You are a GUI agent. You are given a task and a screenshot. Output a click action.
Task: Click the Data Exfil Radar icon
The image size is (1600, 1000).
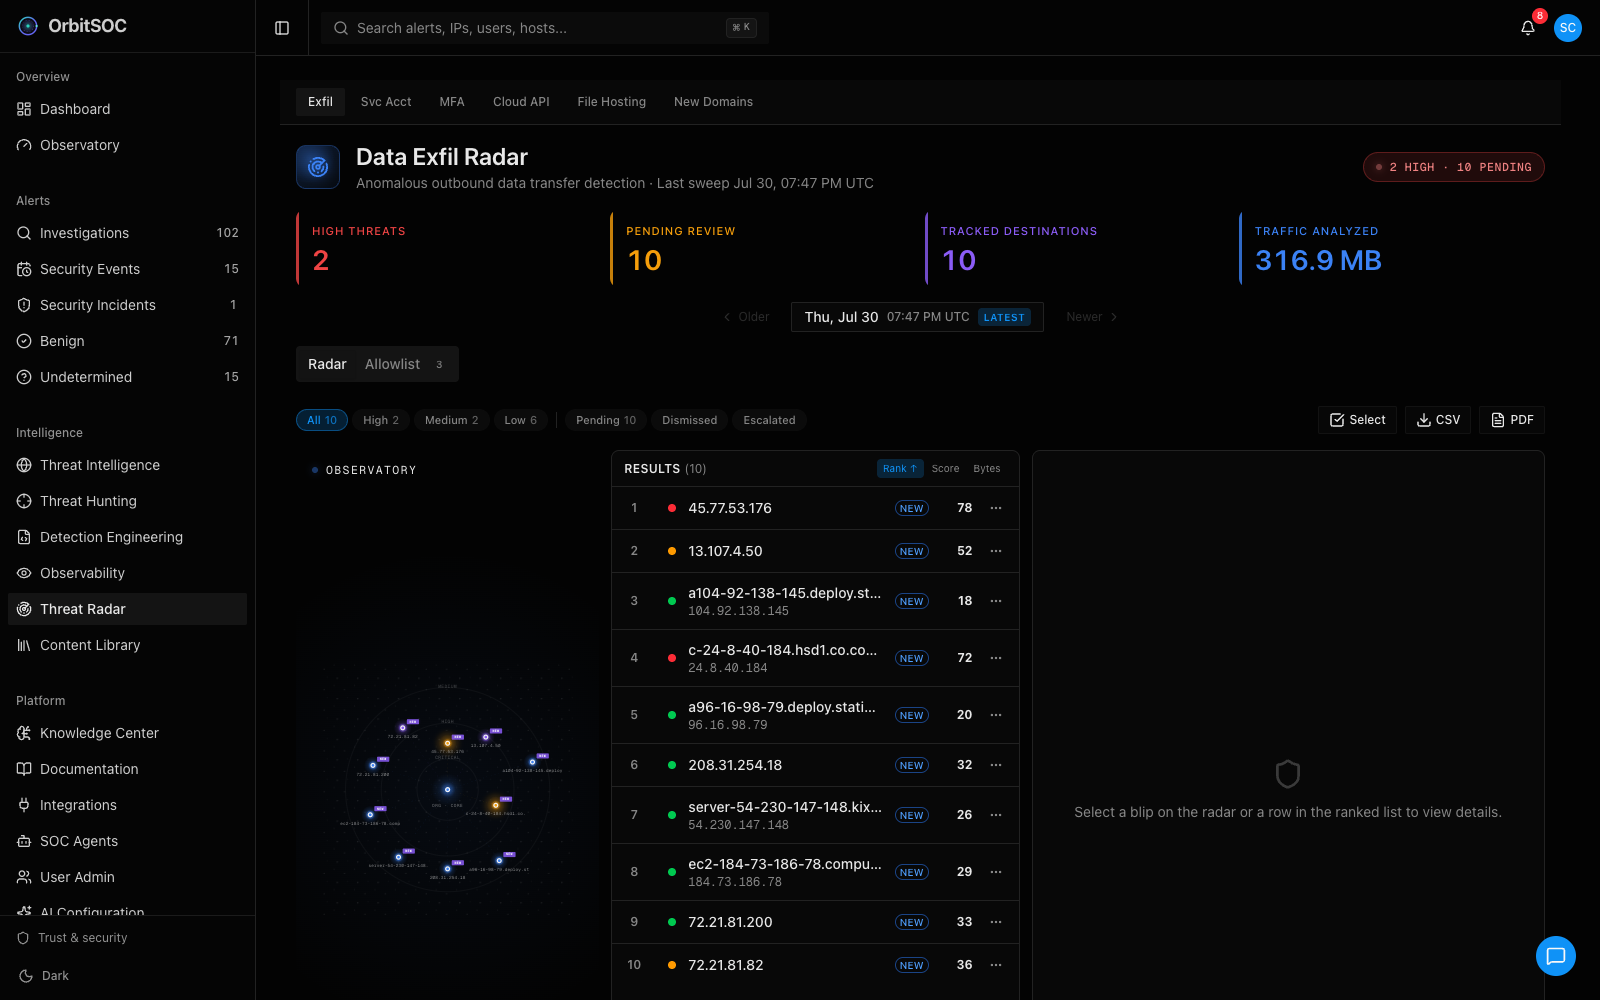[318, 167]
